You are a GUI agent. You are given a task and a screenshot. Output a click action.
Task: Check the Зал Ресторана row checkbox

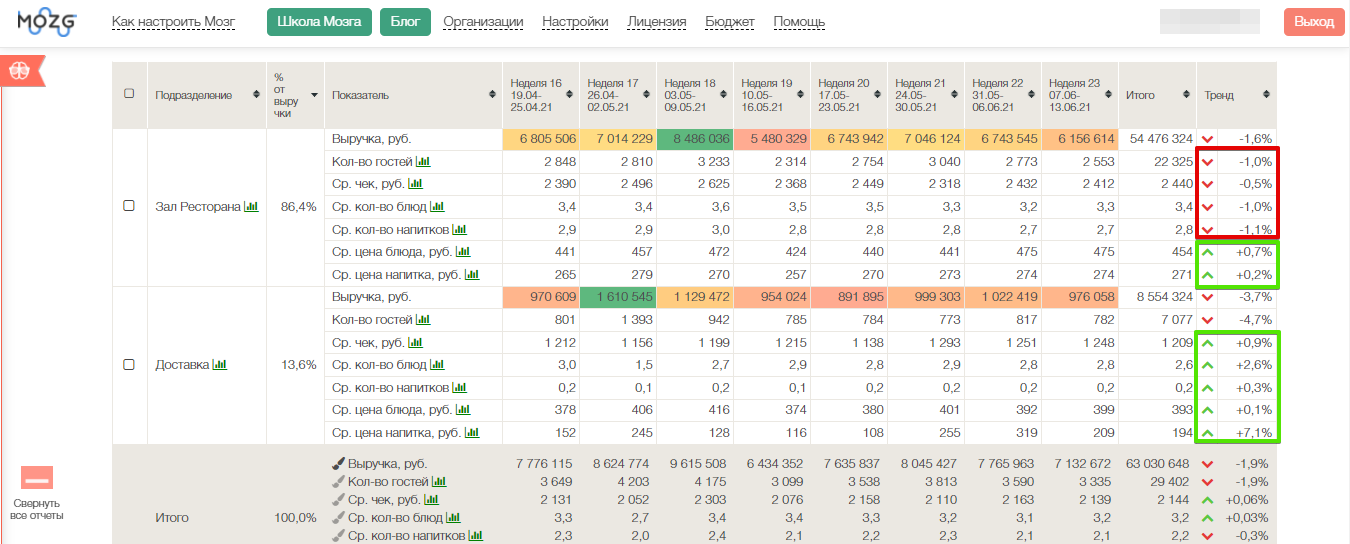129,206
